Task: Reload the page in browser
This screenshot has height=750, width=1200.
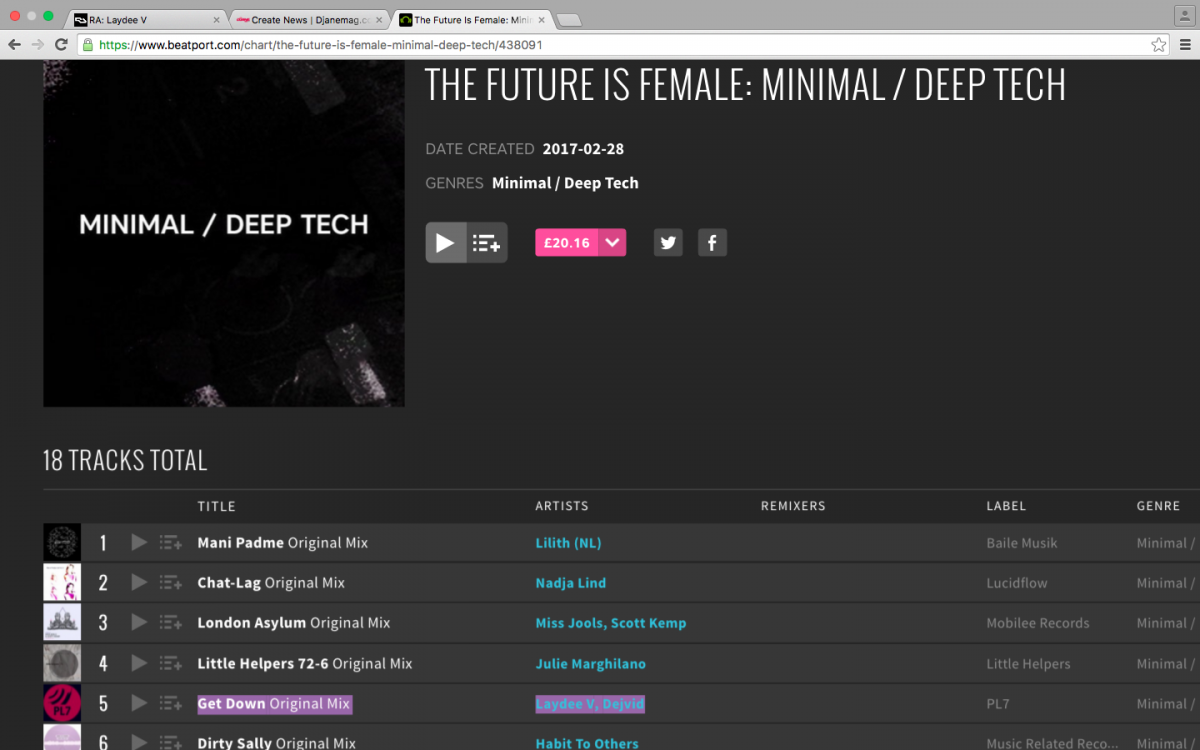Action: (61, 45)
